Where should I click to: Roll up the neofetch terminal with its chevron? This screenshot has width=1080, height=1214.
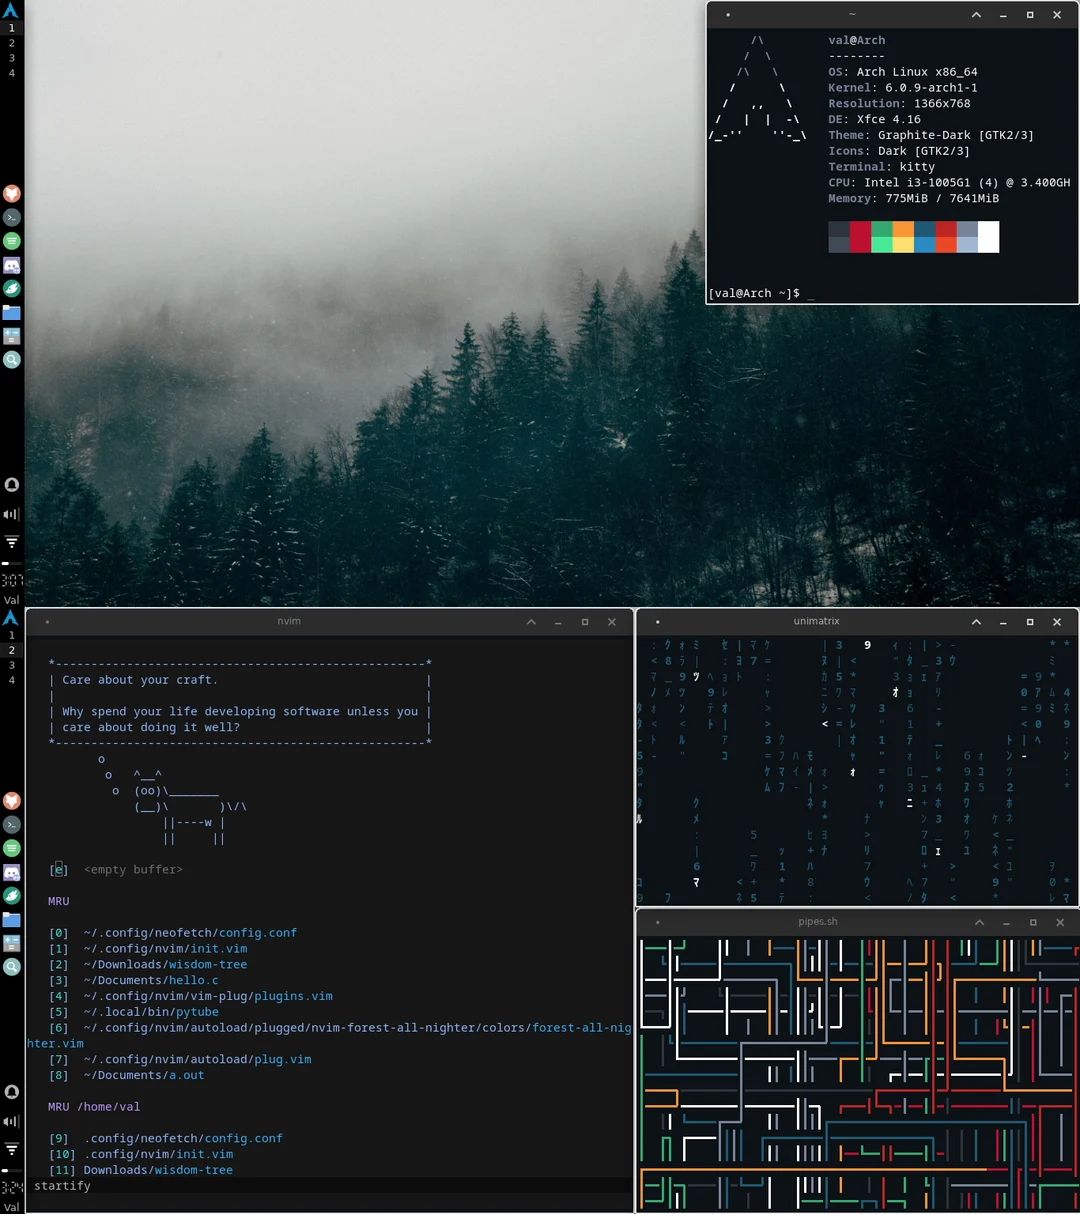pyautogui.click(x=975, y=15)
